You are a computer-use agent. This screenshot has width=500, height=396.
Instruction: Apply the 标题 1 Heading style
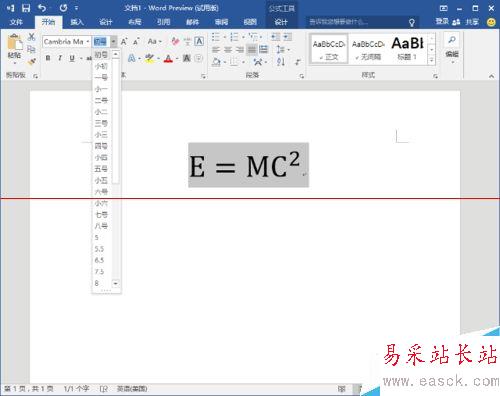(x=407, y=49)
